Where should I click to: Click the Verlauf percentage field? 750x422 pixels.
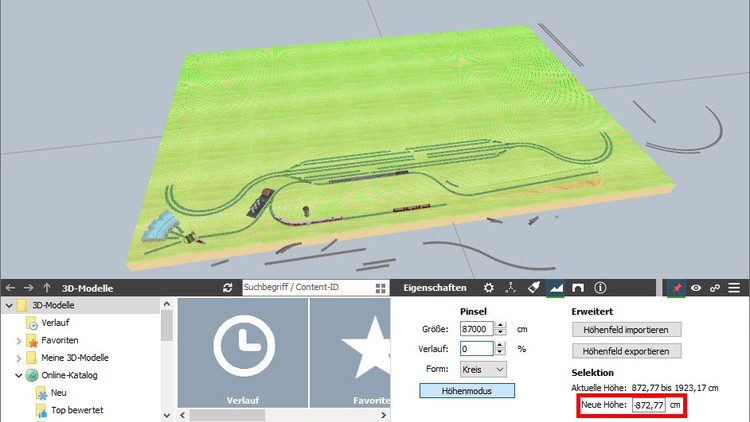pos(476,349)
